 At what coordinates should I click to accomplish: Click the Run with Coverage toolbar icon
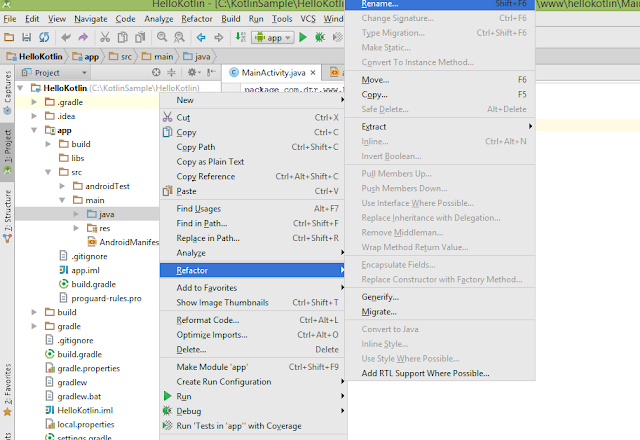tap(338, 38)
